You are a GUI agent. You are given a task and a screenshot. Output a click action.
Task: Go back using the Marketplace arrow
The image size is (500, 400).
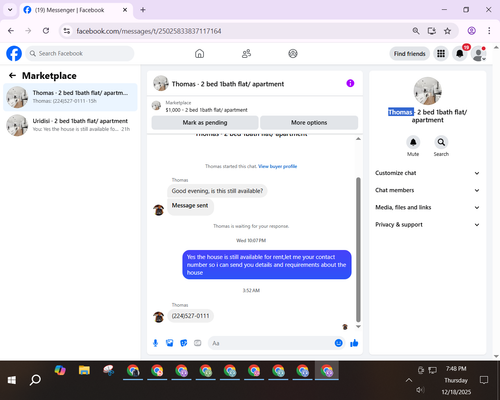[12, 76]
